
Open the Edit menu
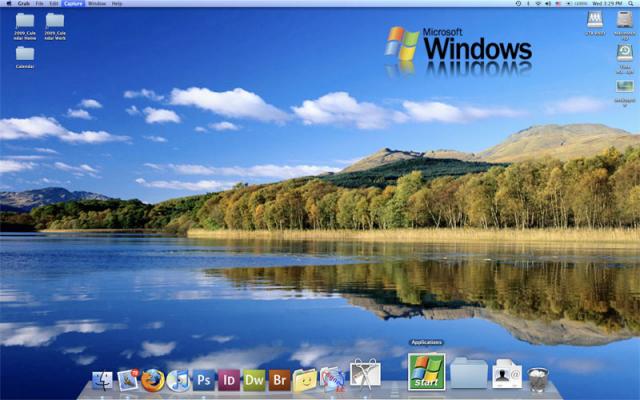53,3
